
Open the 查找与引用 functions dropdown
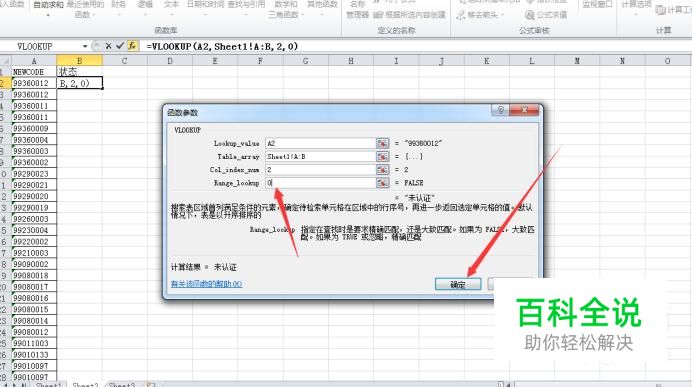click(x=246, y=8)
